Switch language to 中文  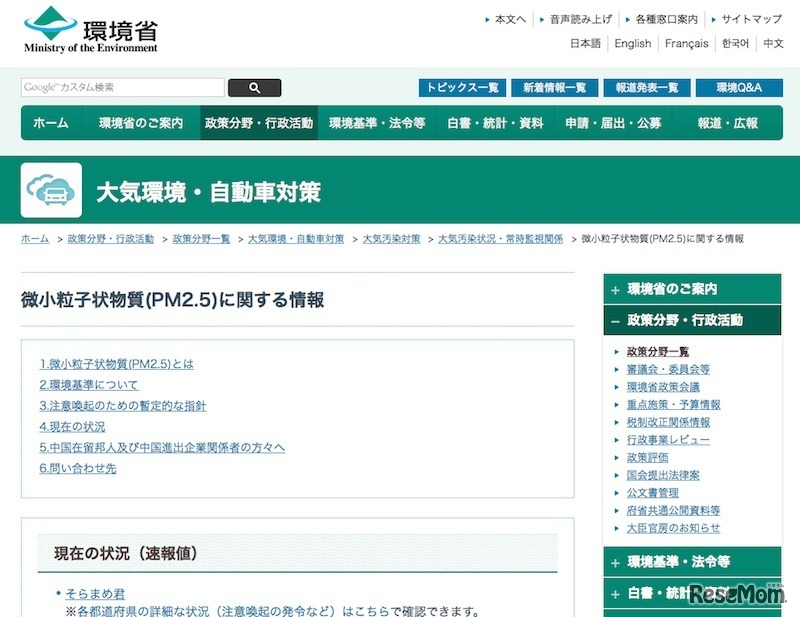(x=773, y=43)
